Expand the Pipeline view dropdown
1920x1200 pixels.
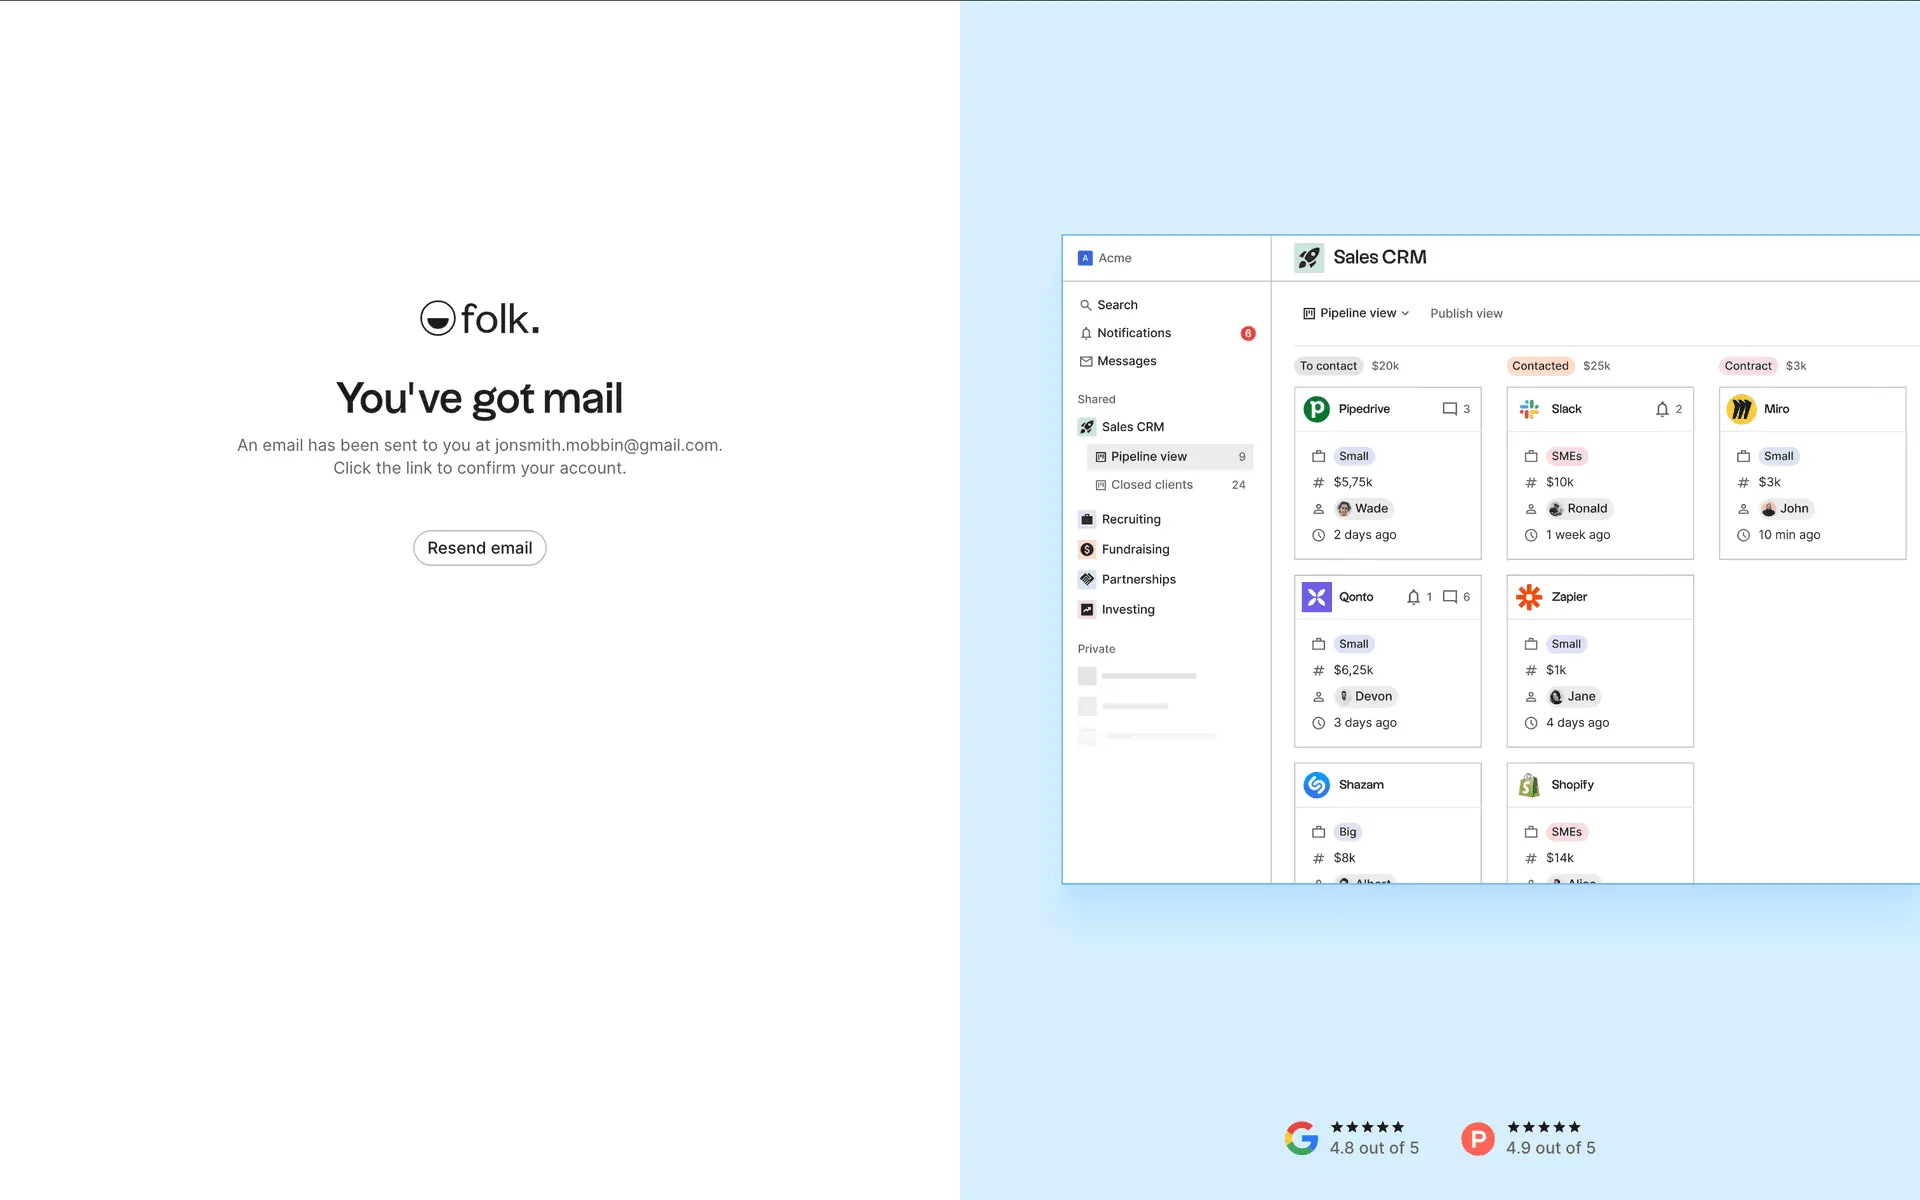tap(1356, 313)
